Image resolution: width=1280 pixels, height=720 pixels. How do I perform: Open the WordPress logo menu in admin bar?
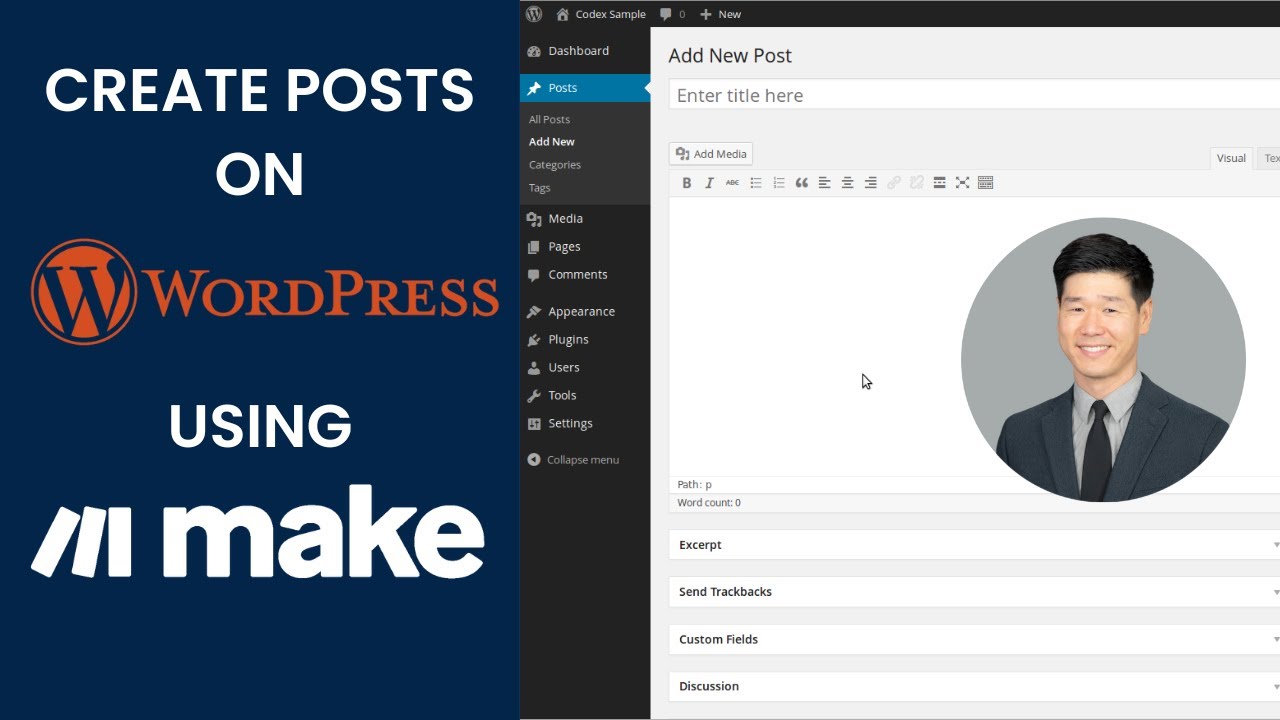[534, 14]
